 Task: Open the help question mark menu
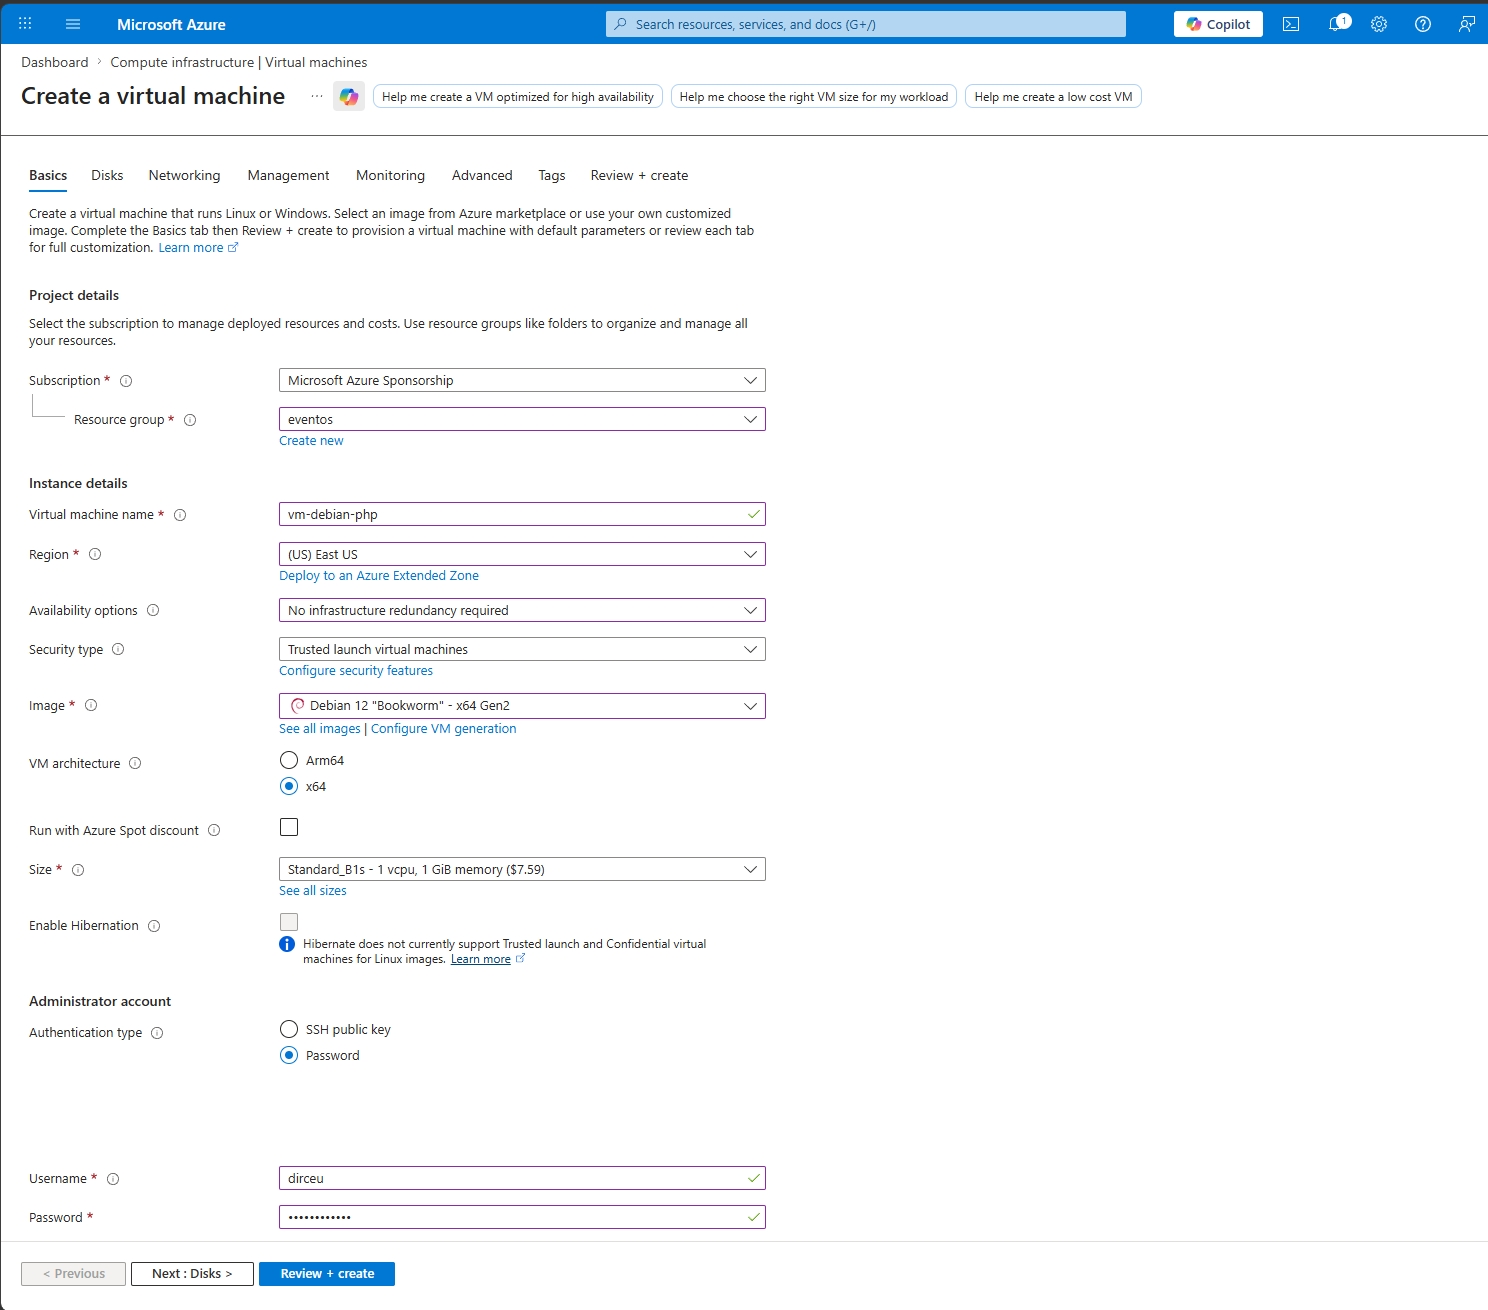pos(1423,24)
